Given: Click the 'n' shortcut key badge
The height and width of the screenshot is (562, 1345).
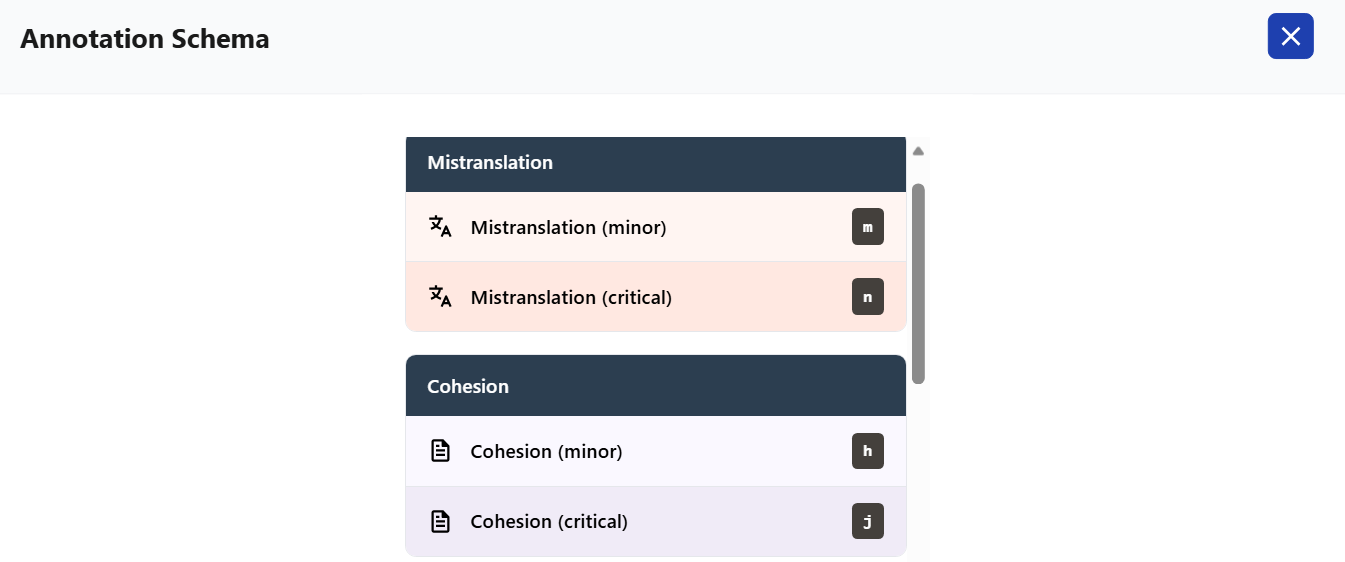Looking at the screenshot, I should (867, 297).
